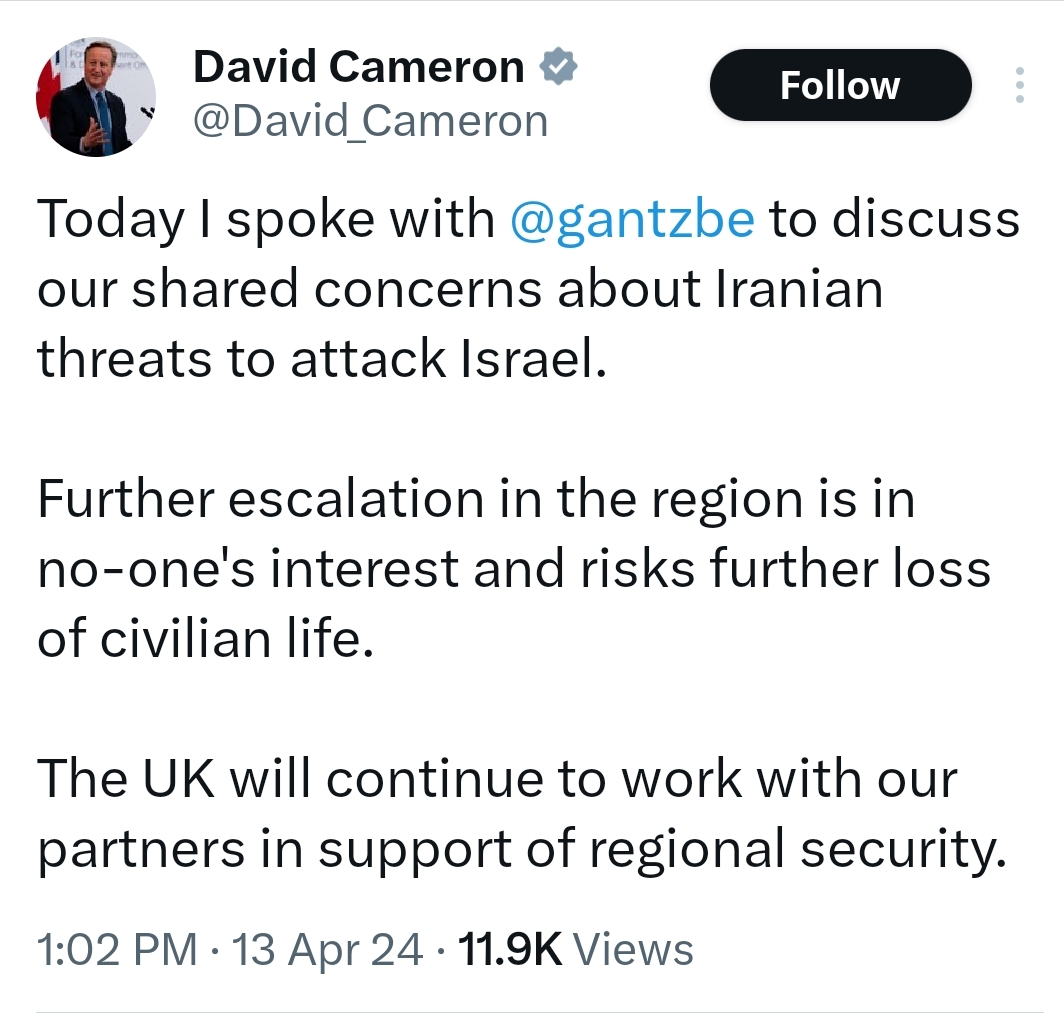Open the @David_Cameron handle link
This screenshot has height=1030, width=1064.
coord(370,121)
